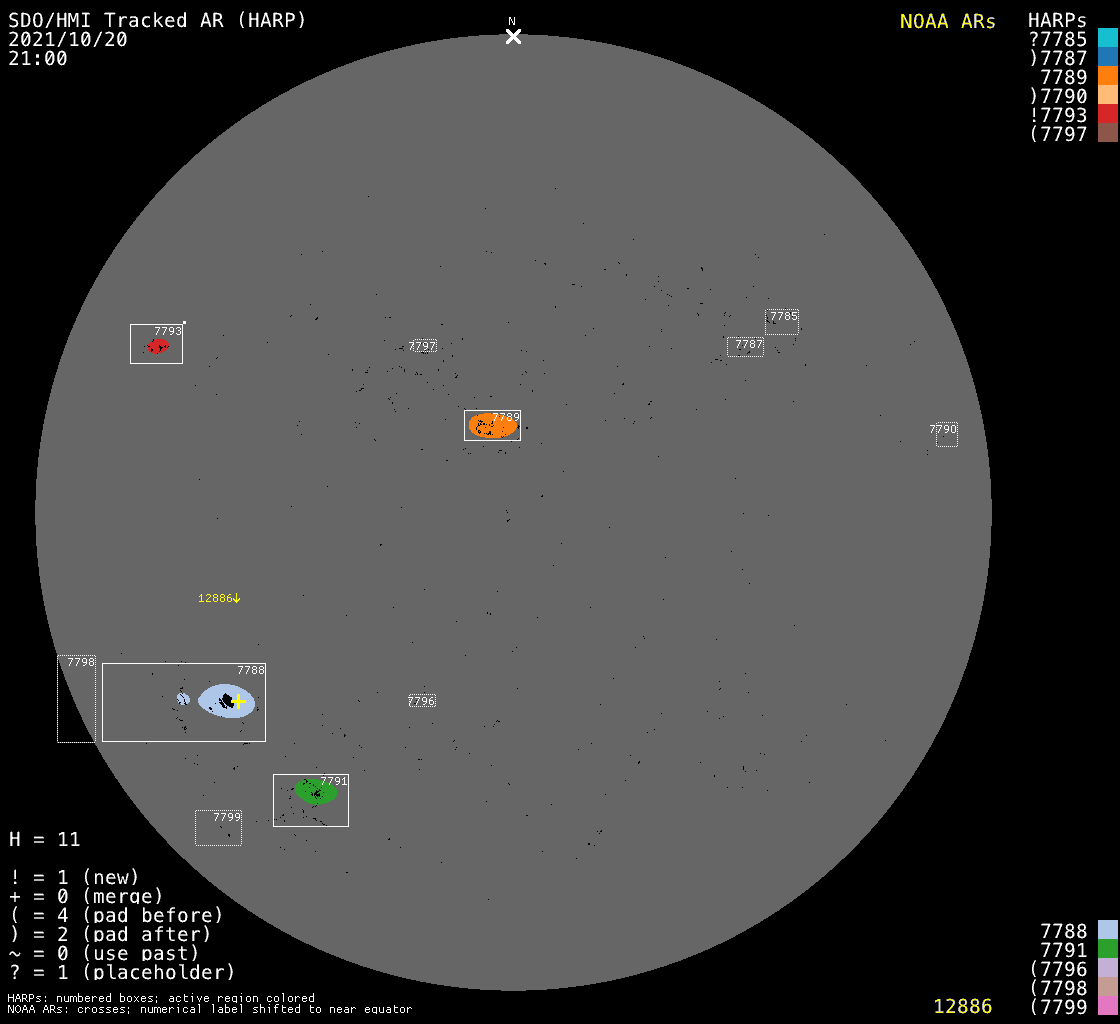
Task: Click the dotted HARP box labeled 7785
Action: (x=782, y=322)
